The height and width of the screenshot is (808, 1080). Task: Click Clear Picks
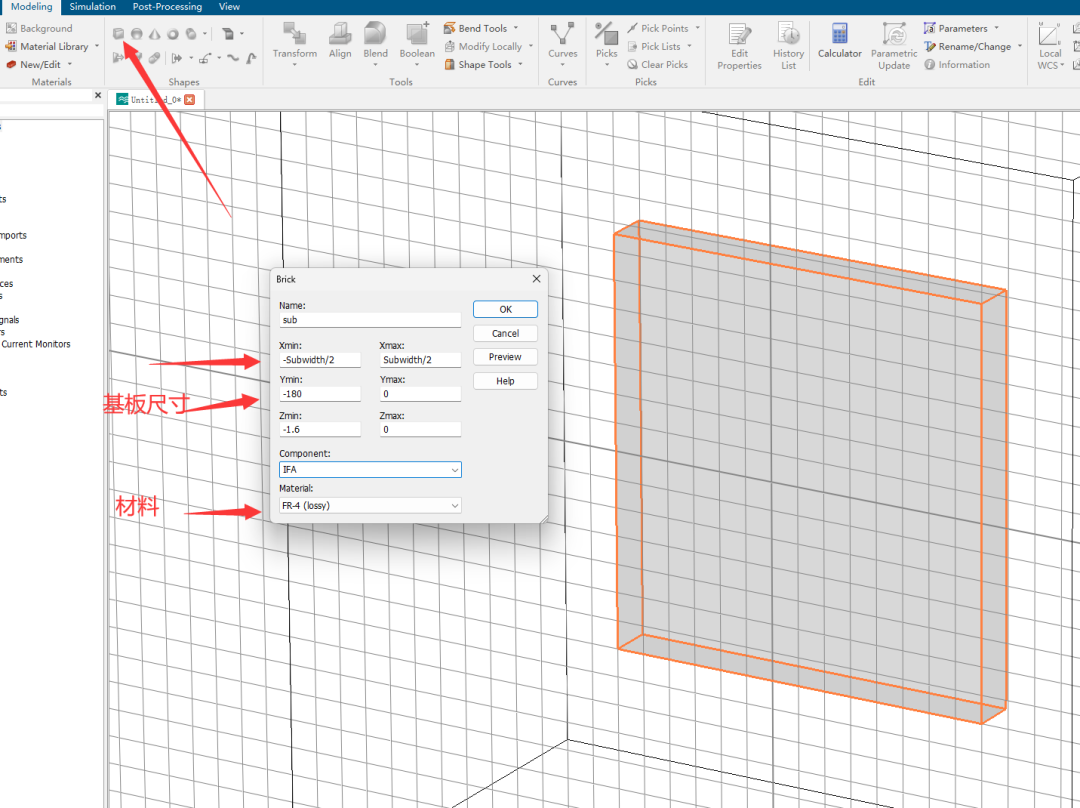point(658,64)
